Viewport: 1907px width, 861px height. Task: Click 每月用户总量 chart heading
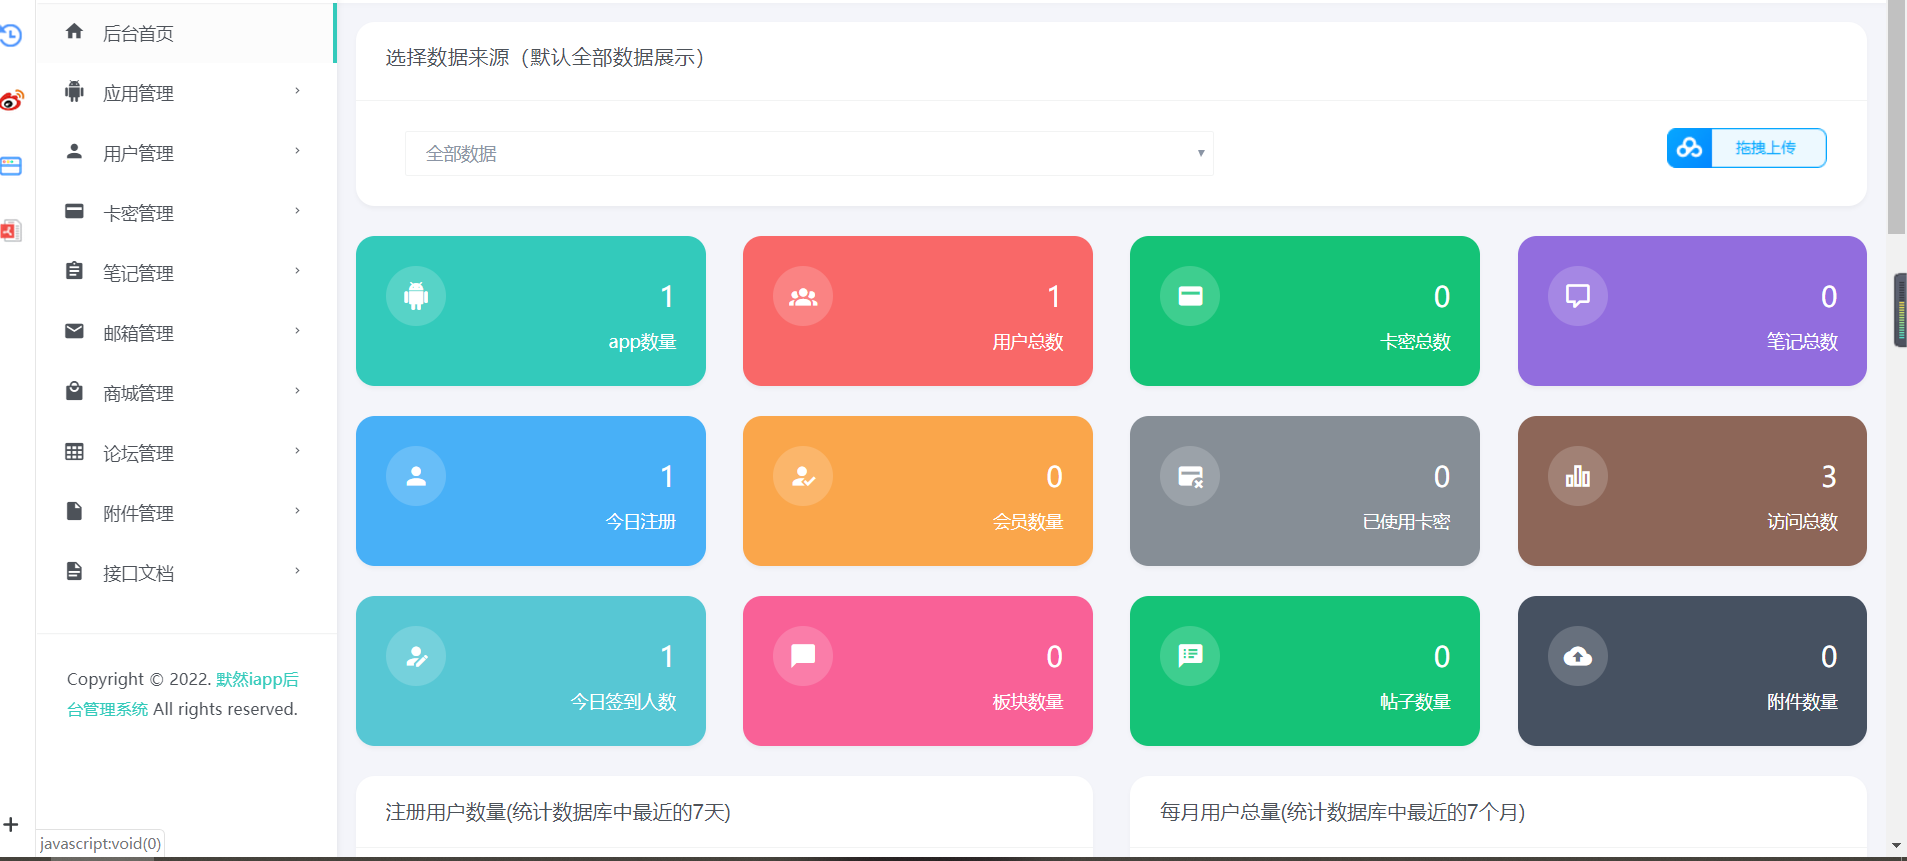1342,812
